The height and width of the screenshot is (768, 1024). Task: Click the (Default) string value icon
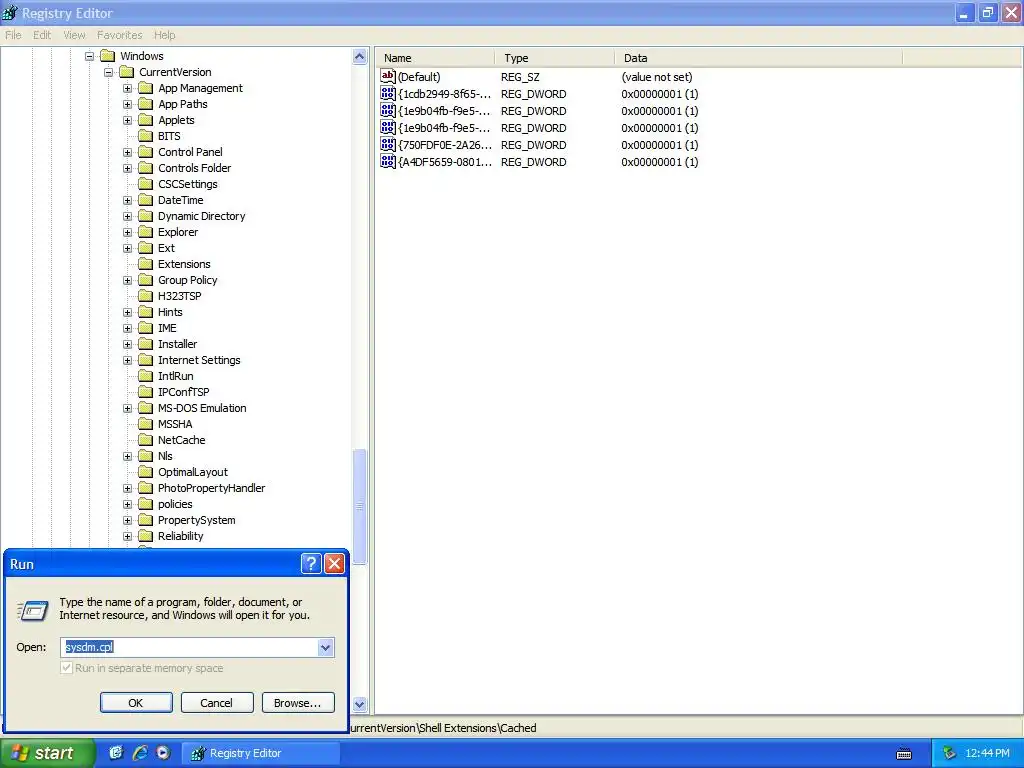coord(387,76)
